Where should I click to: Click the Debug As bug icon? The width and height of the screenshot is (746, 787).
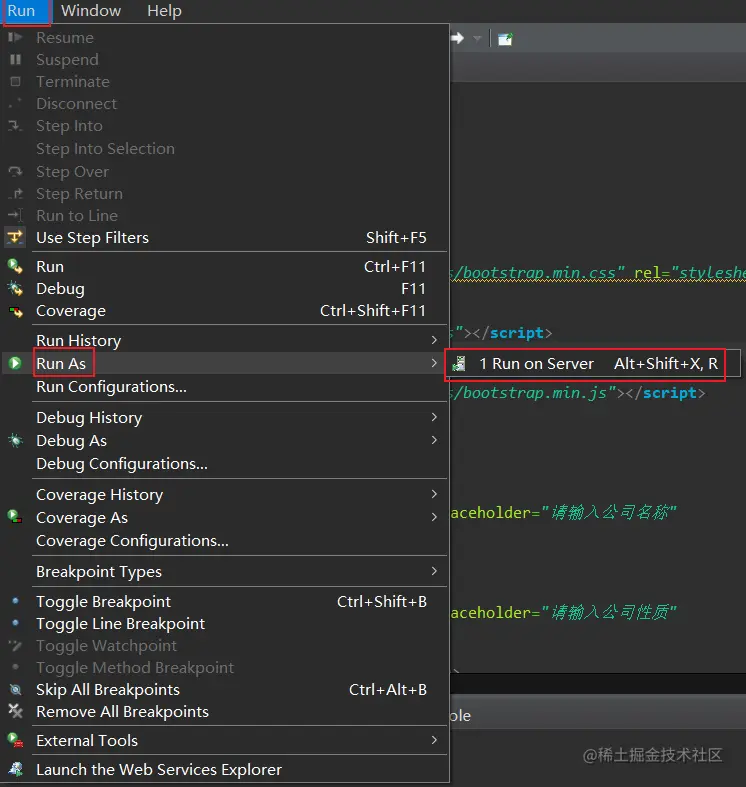(16, 441)
